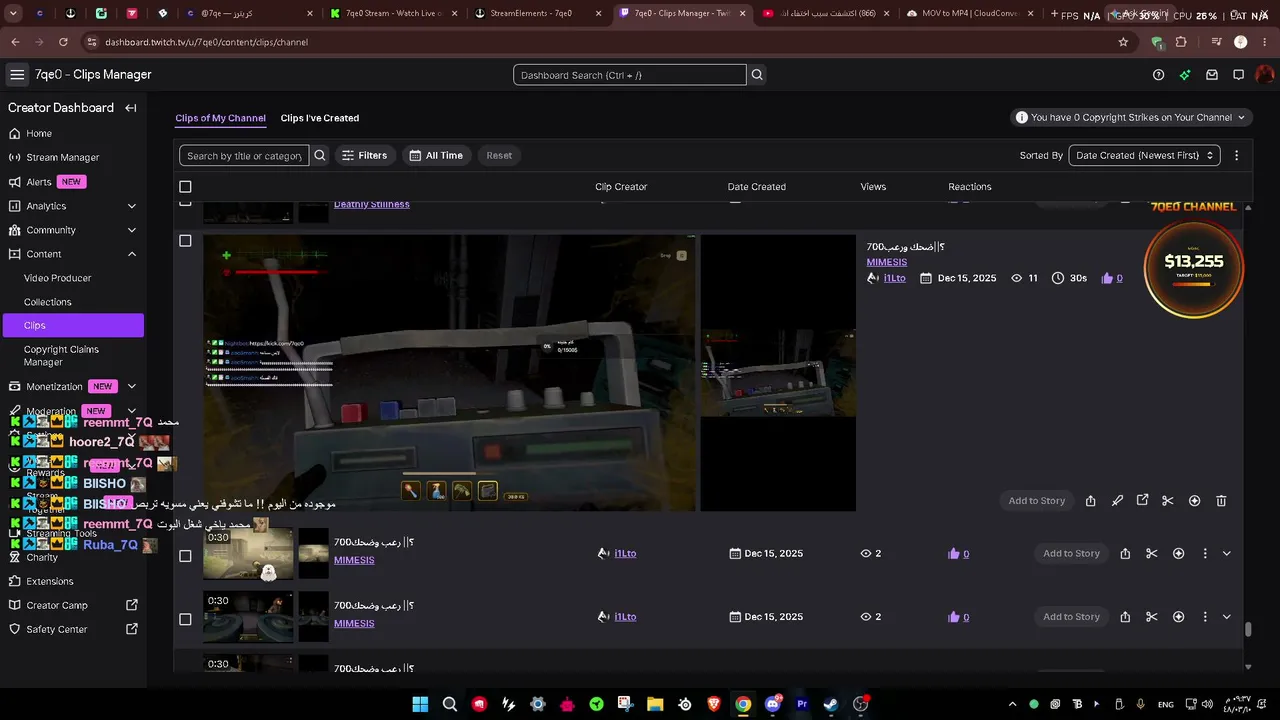Click the search by title or category field
The height and width of the screenshot is (720, 1280).
(244, 155)
